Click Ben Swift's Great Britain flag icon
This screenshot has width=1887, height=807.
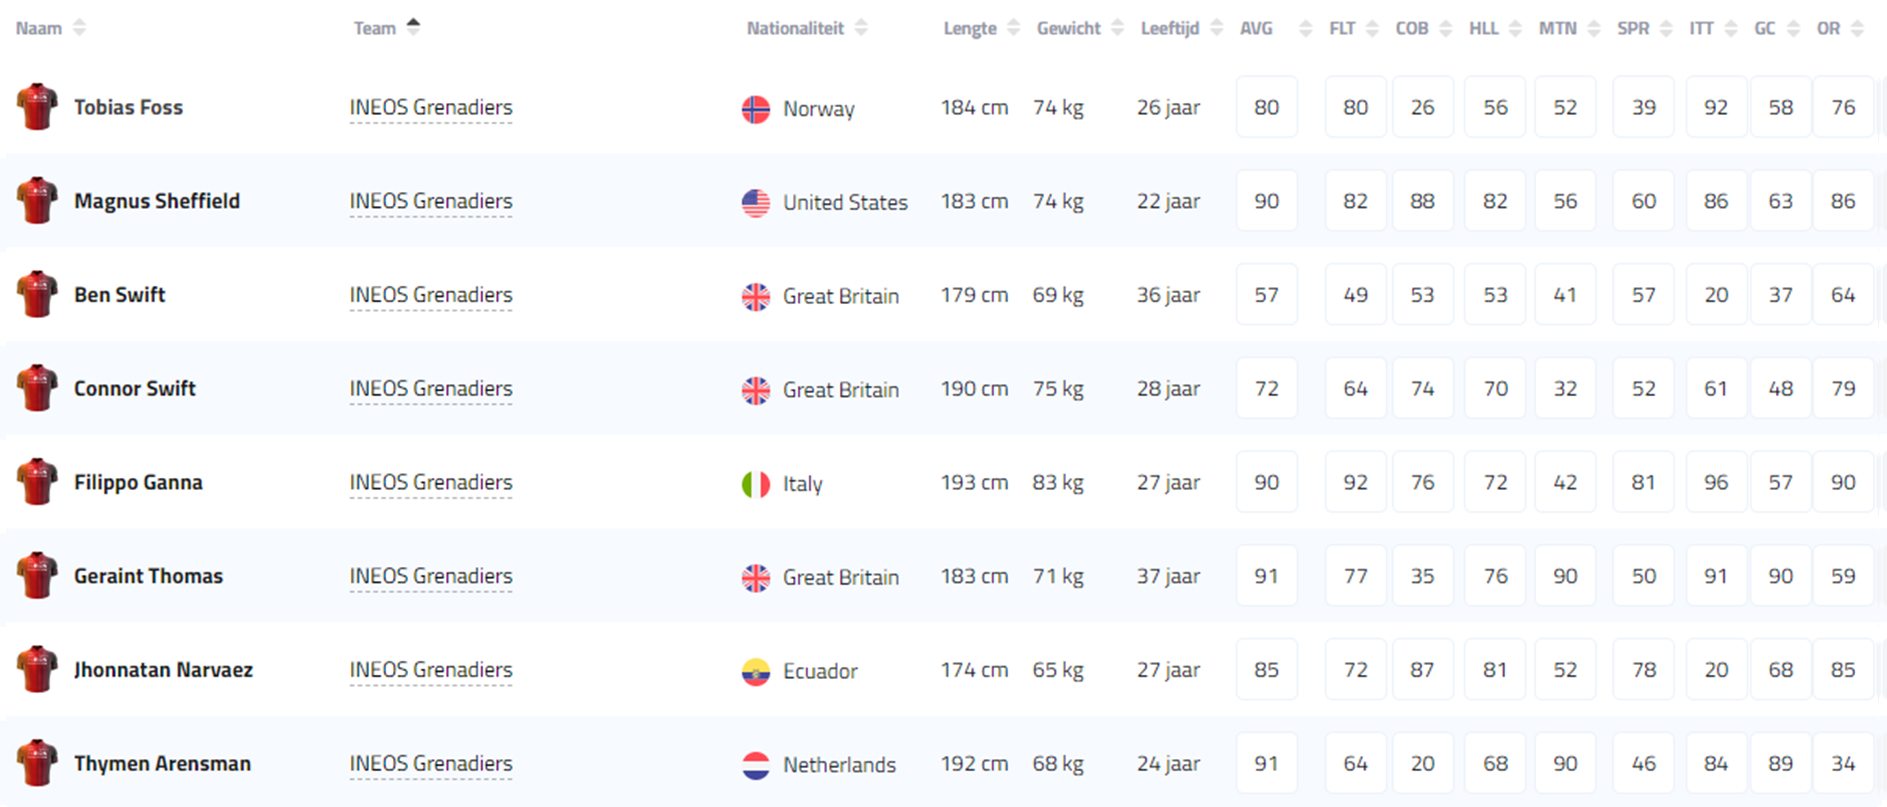(756, 297)
